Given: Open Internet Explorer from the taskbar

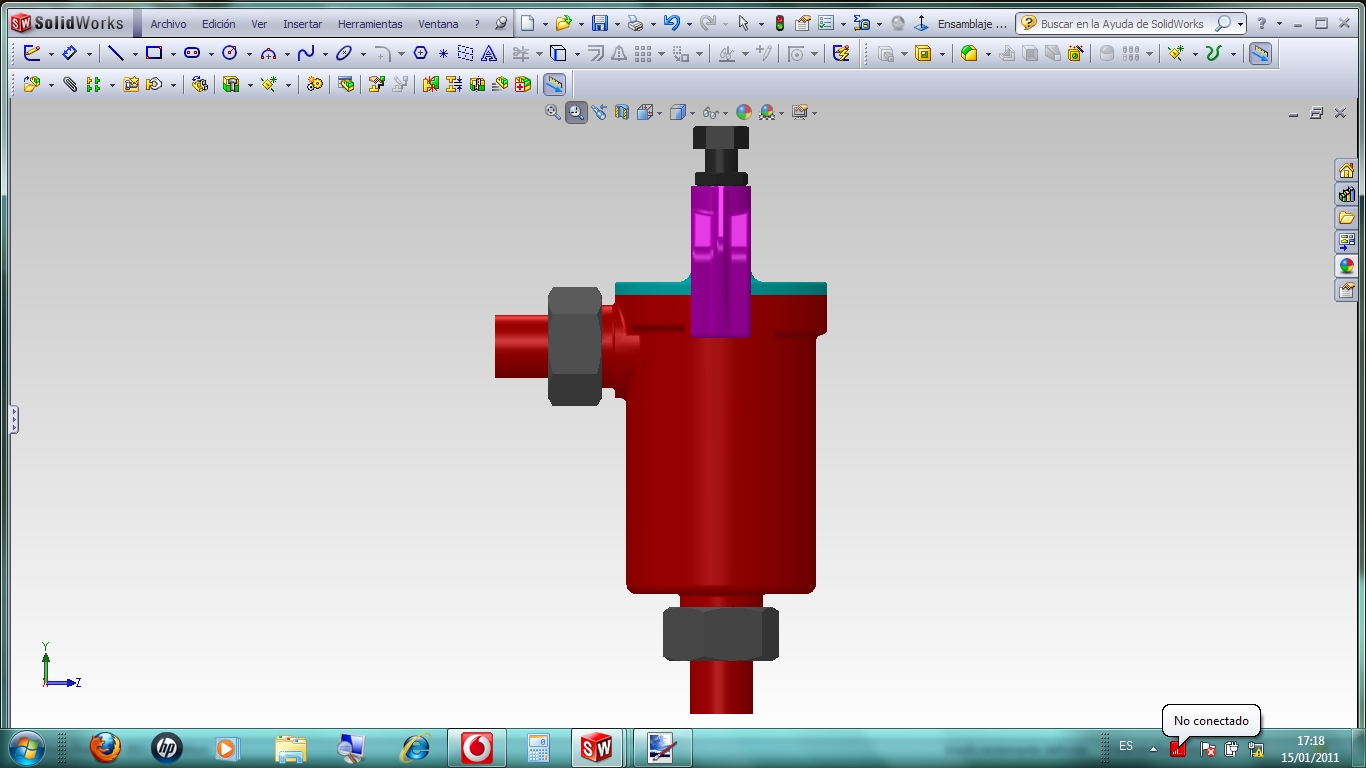Looking at the screenshot, I should click(x=415, y=747).
